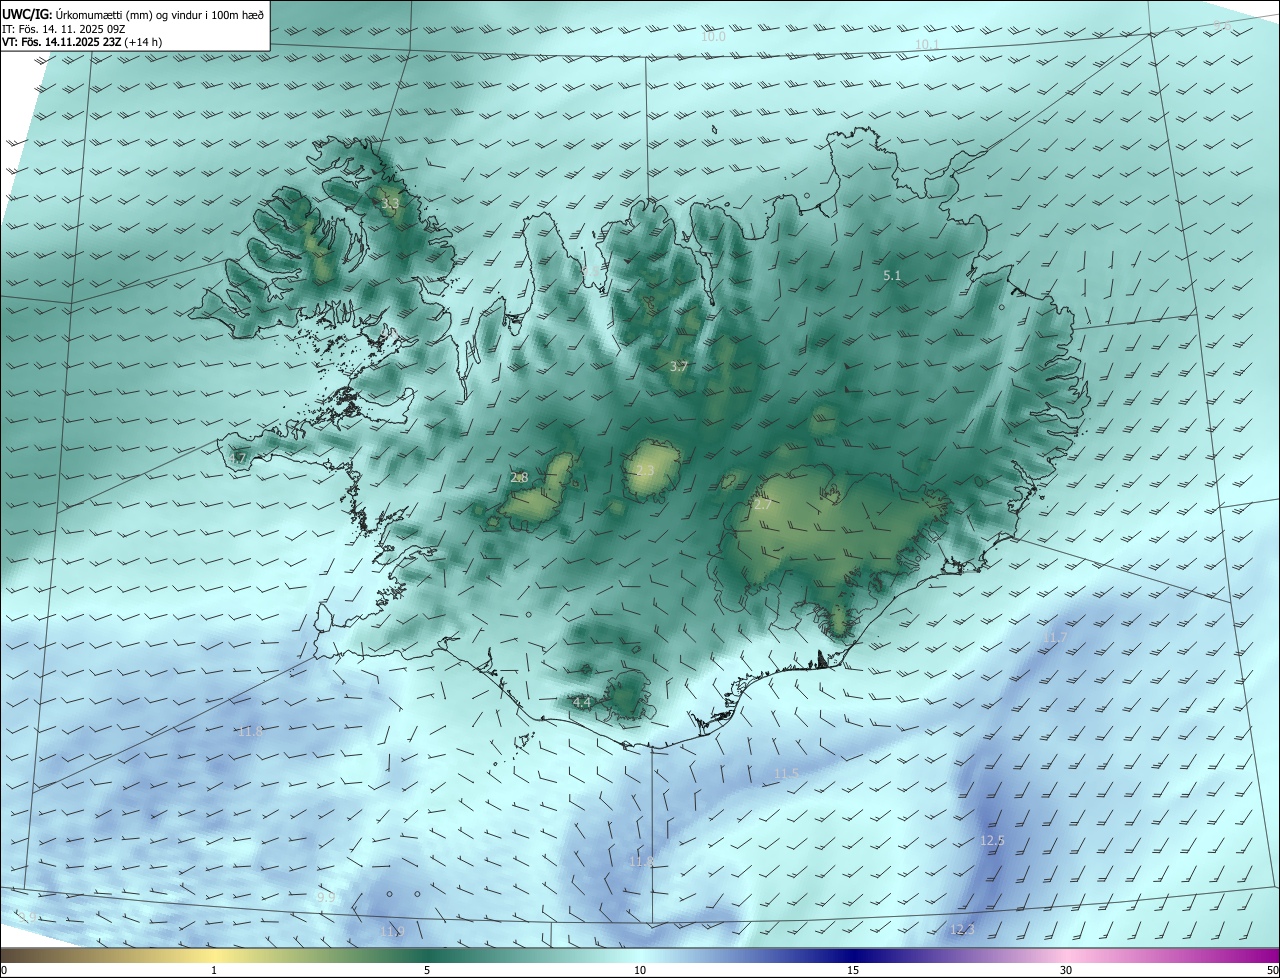
Task: Click the 3.3 value in the Westfjords
Action: (390, 204)
